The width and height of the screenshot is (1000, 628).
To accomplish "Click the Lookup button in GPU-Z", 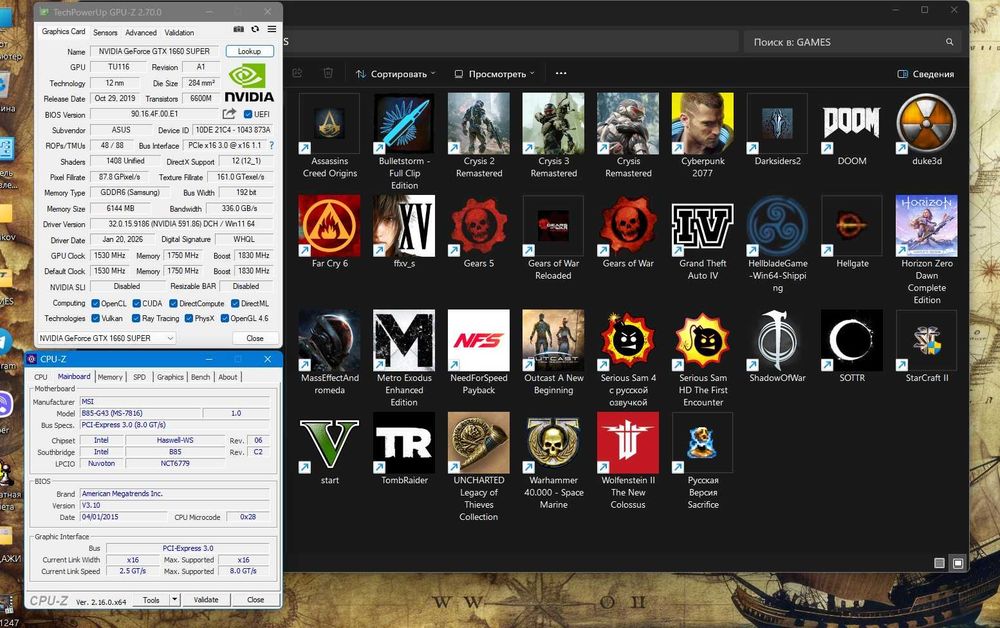I will 249,51.
